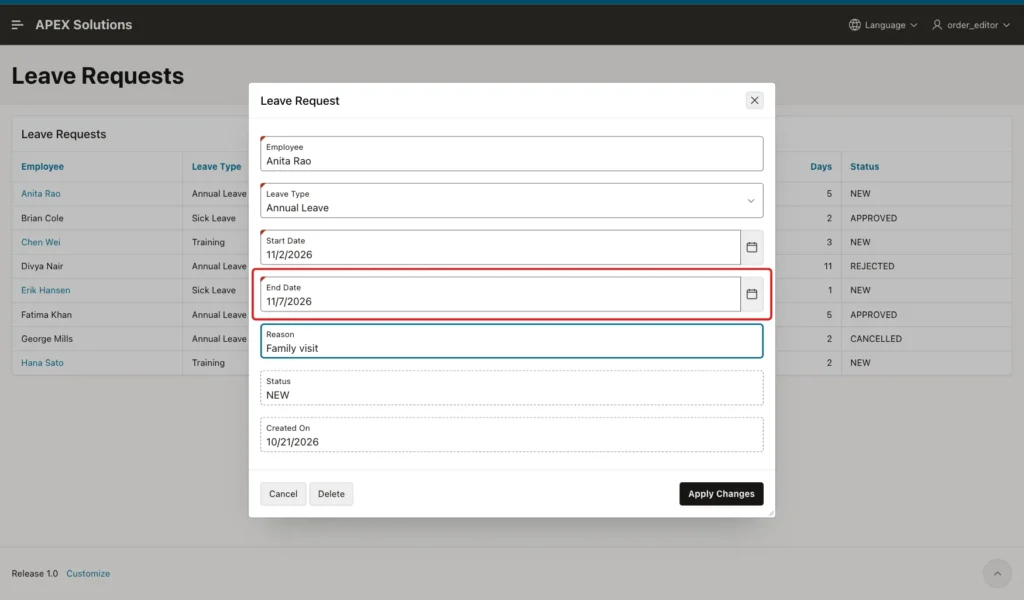Screen dimensions: 1024x600
Task: Click the scroll-to-top arrow button
Action: point(997,574)
